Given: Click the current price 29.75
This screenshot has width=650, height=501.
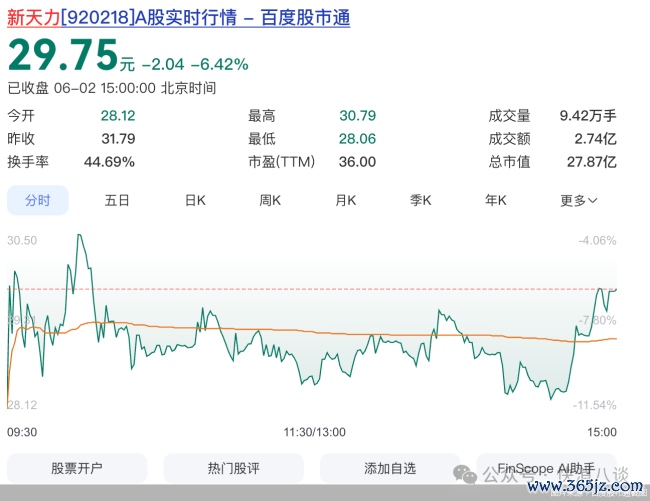Looking at the screenshot, I should pos(63,55).
